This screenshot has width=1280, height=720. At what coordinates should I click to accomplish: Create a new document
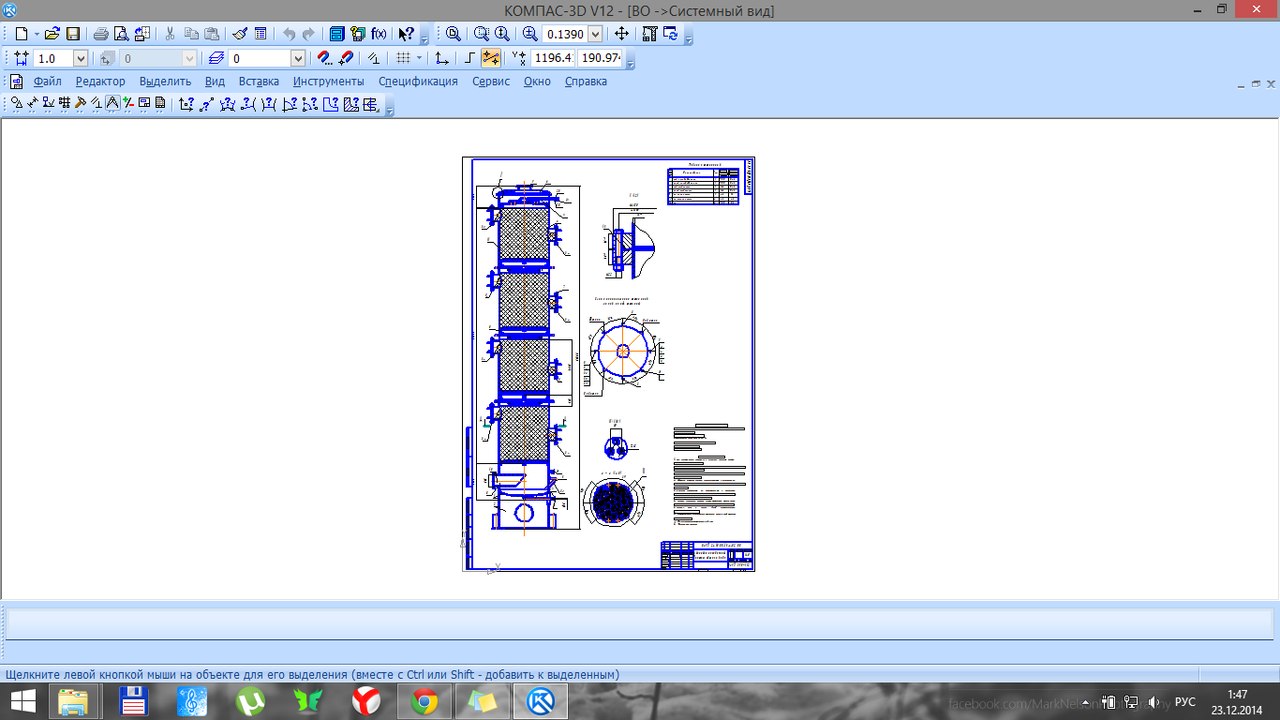(21, 33)
